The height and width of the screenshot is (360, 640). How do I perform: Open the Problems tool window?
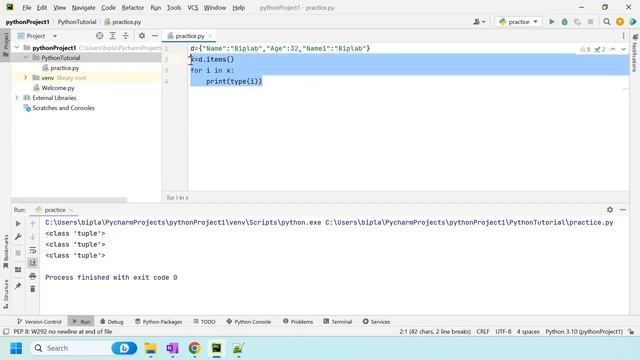(298, 322)
